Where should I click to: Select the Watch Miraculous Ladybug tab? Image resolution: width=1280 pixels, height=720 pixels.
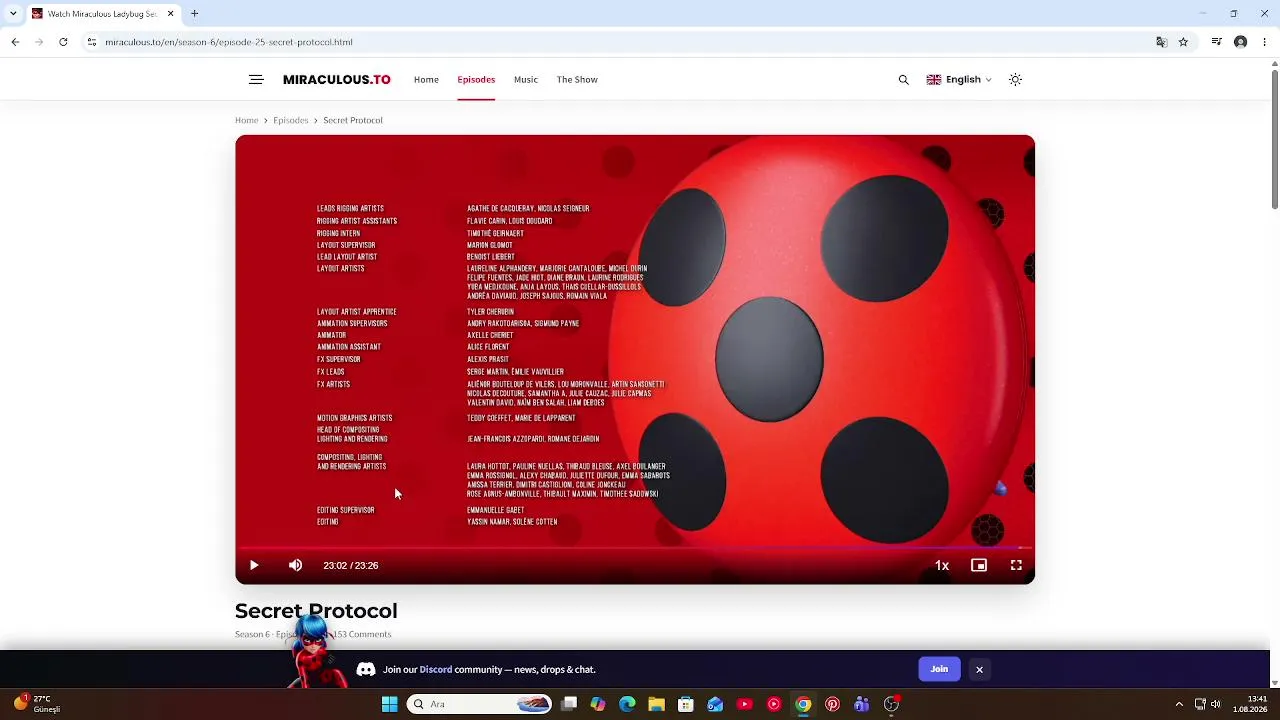click(x=103, y=14)
